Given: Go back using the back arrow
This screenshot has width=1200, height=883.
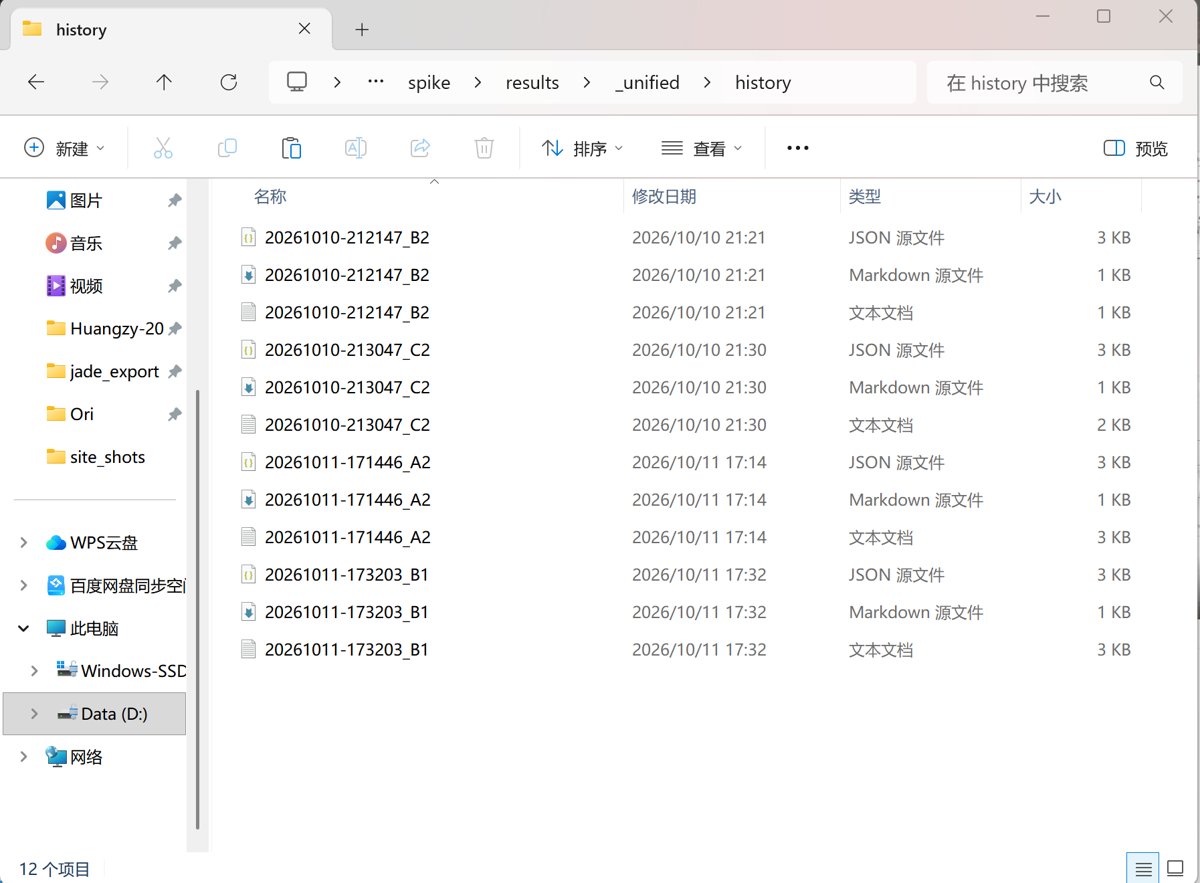Looking at the screenshot, I should click(36, 83).
